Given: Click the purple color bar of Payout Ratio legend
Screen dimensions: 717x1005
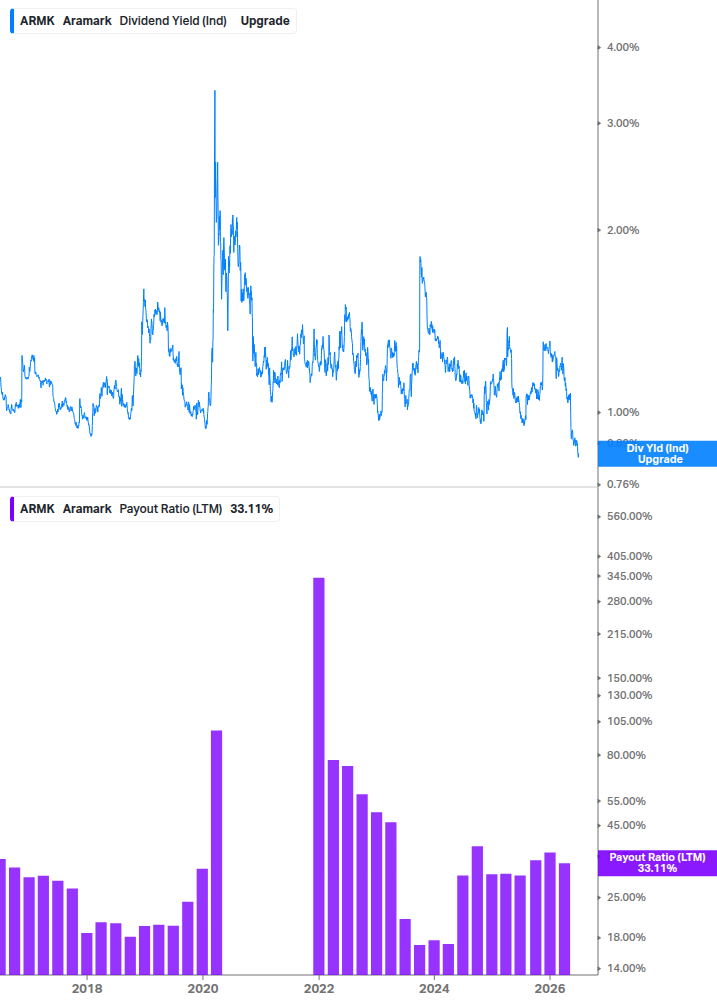Looking at the screenshot, I should click(x=12, y=509).
